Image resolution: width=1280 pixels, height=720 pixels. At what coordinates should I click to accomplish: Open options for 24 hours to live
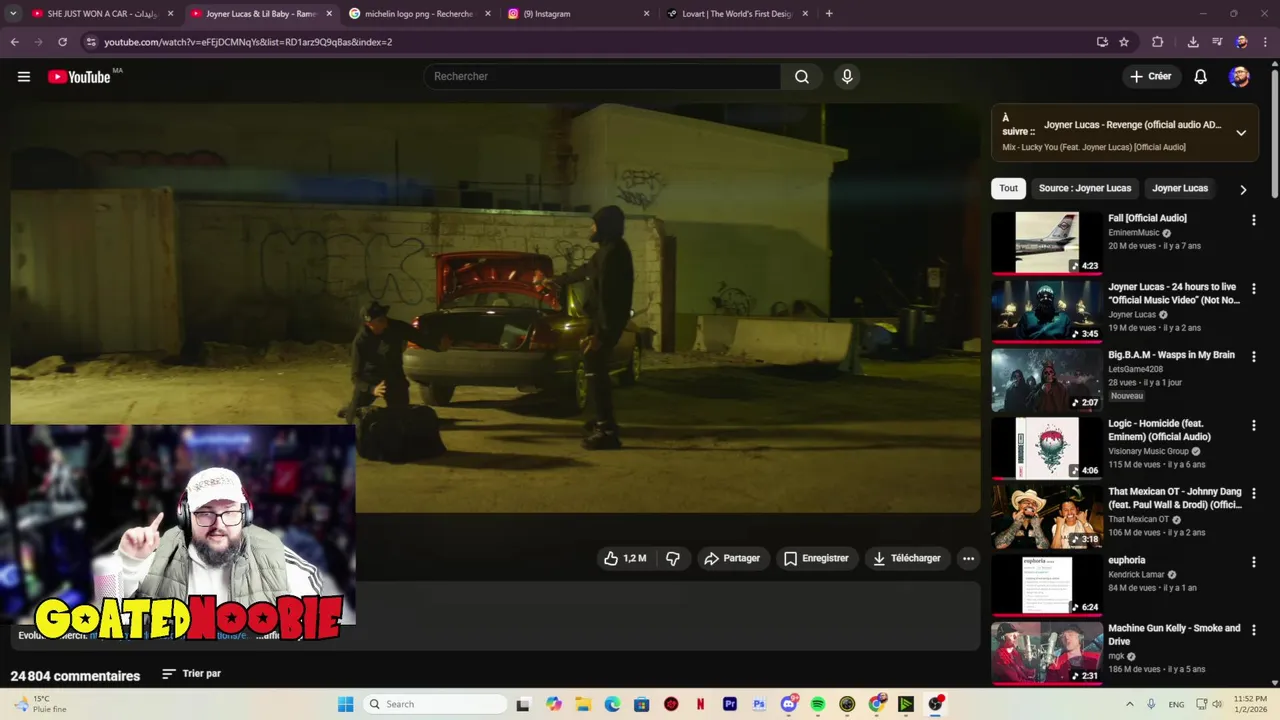coord(1254,288)
